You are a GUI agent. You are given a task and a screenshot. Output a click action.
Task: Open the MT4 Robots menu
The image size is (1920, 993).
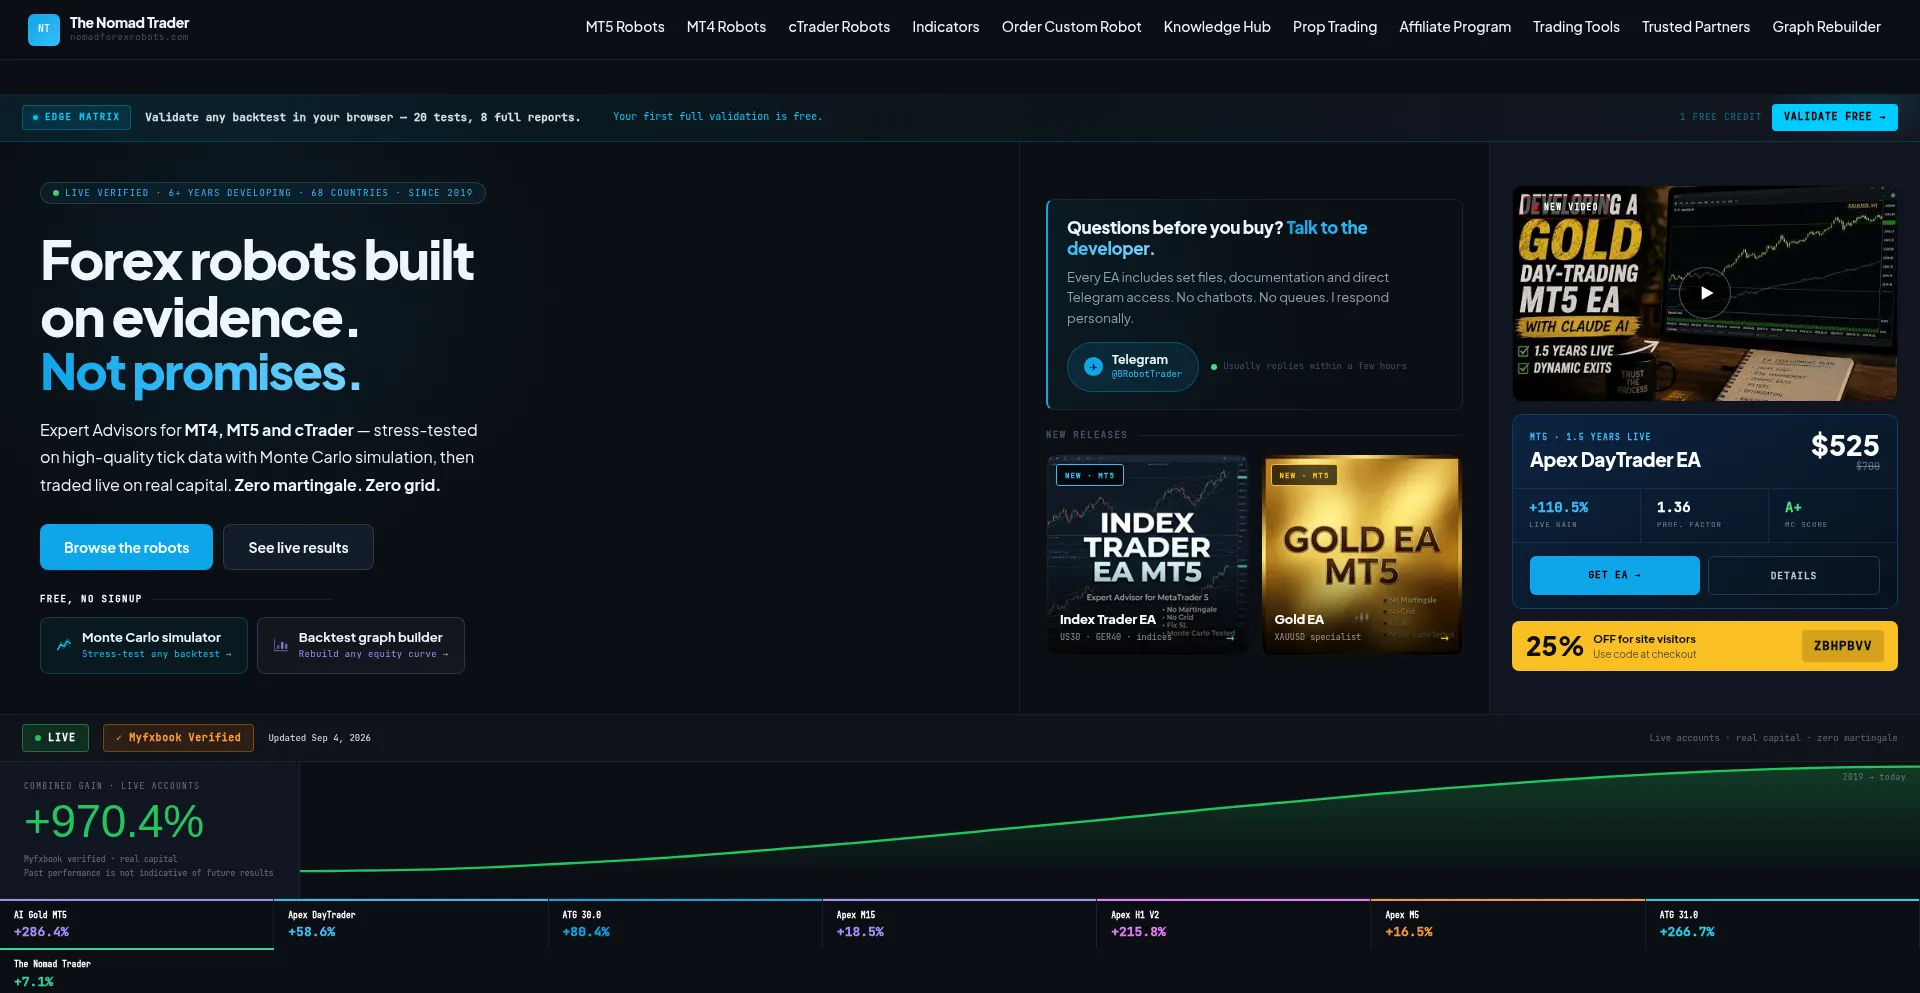tap(726, 27)
